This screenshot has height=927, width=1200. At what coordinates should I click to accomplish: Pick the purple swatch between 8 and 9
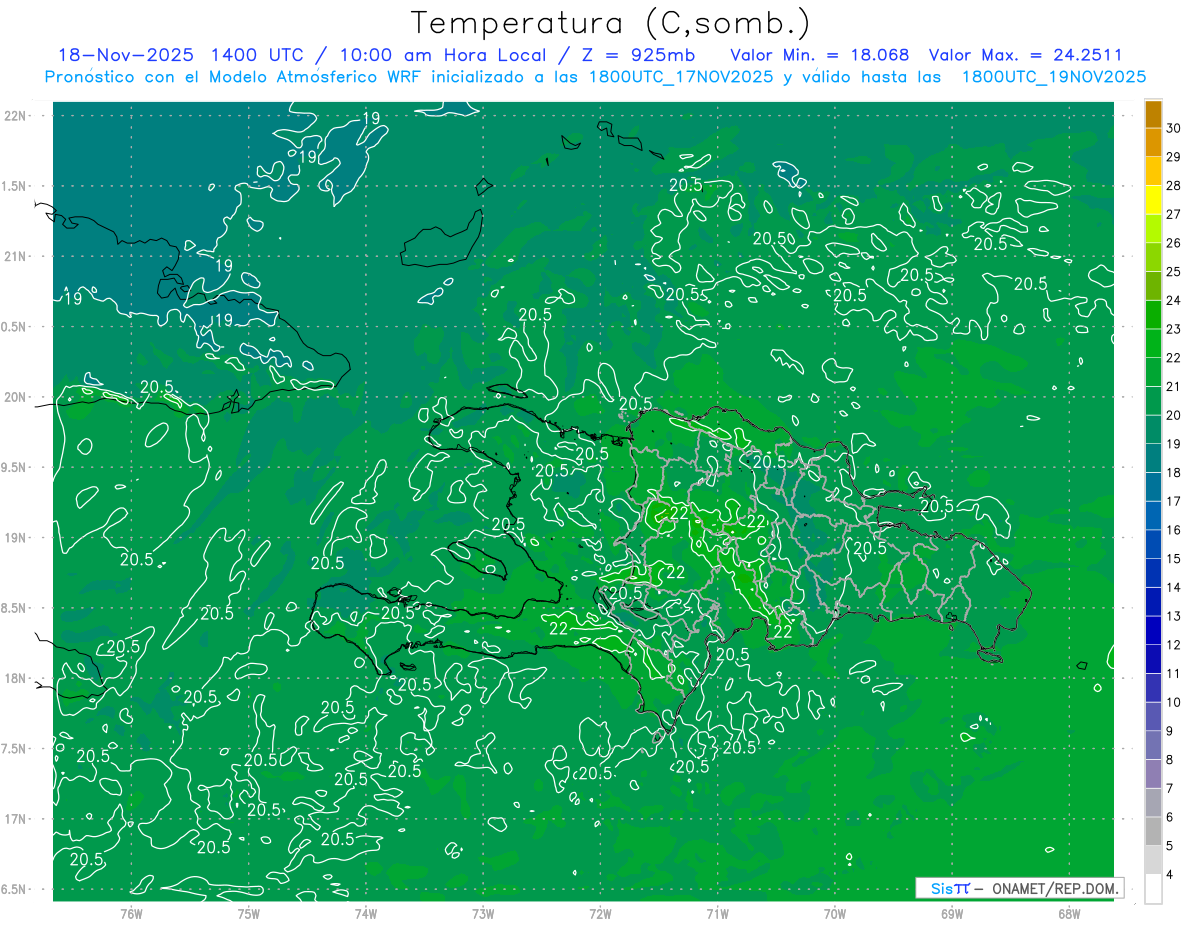[1153, 745]
